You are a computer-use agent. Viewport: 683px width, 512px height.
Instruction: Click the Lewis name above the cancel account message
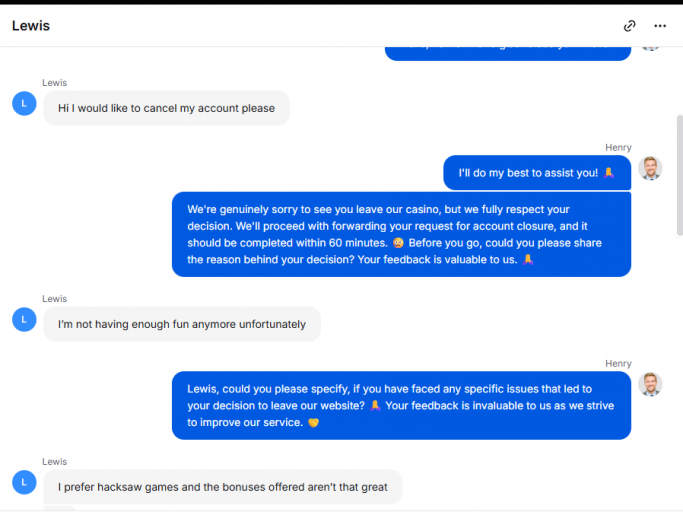(x=55, y=83)
